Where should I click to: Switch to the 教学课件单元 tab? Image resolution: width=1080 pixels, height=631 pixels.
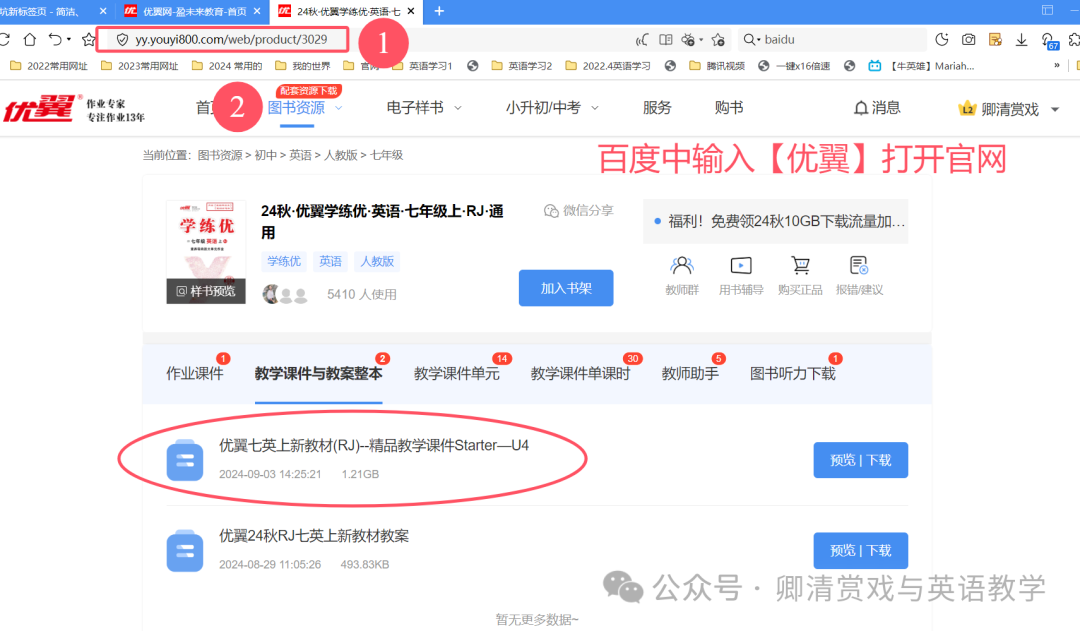(457, 373)
